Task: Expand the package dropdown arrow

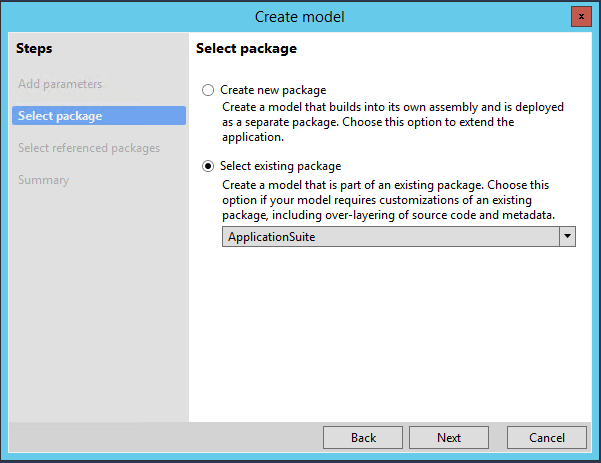Action: 567,236
